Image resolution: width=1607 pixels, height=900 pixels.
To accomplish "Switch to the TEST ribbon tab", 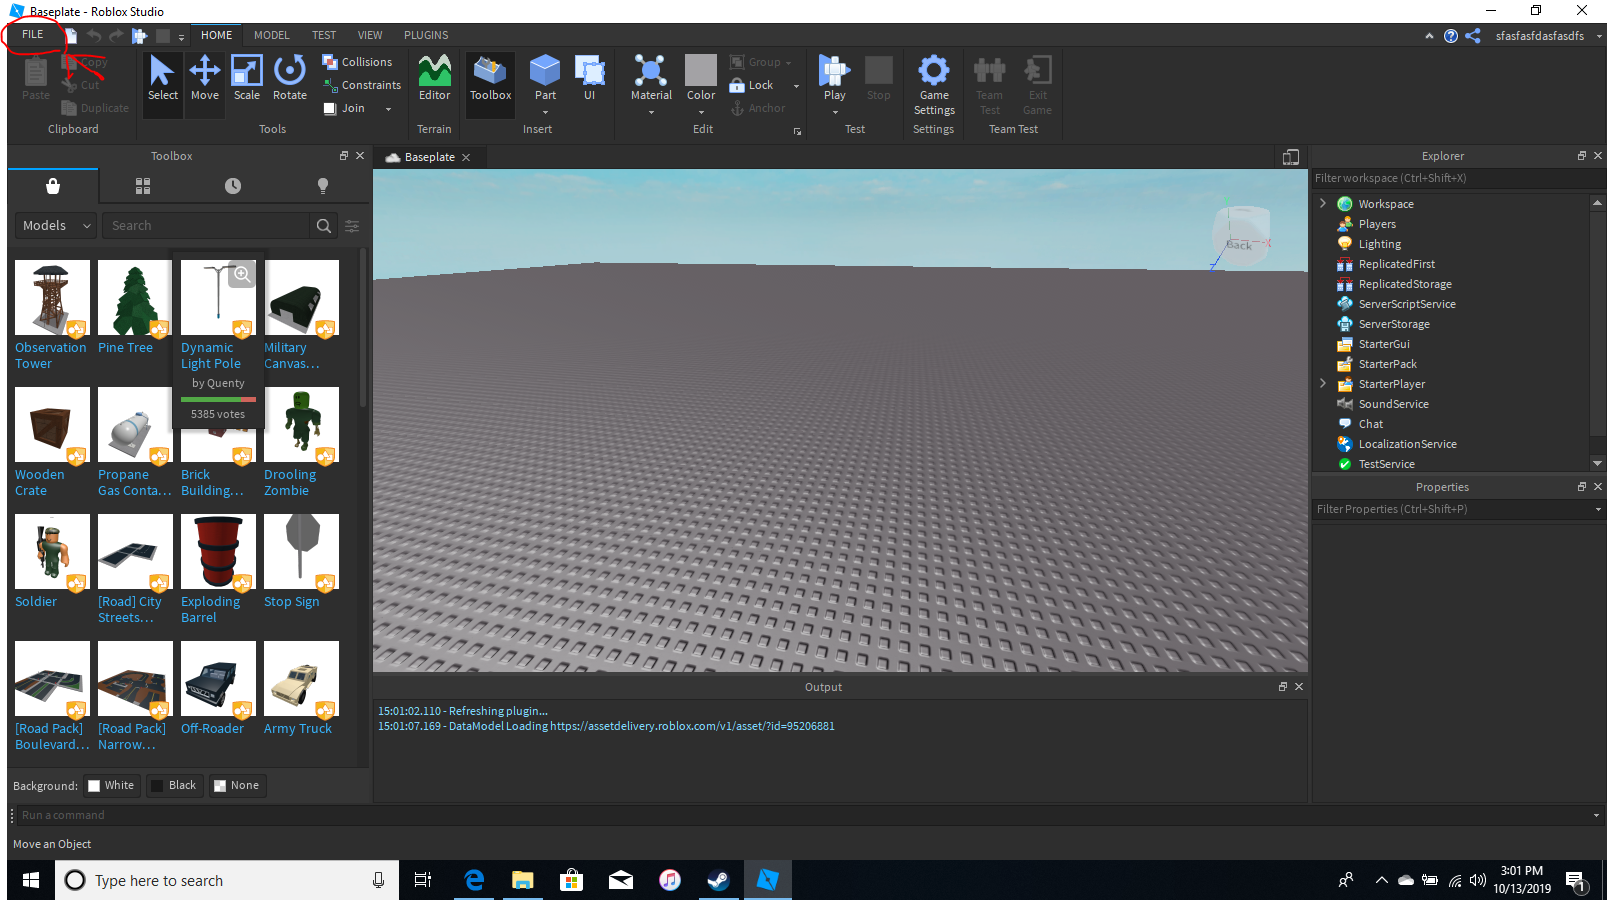I will tap(324, 35).
